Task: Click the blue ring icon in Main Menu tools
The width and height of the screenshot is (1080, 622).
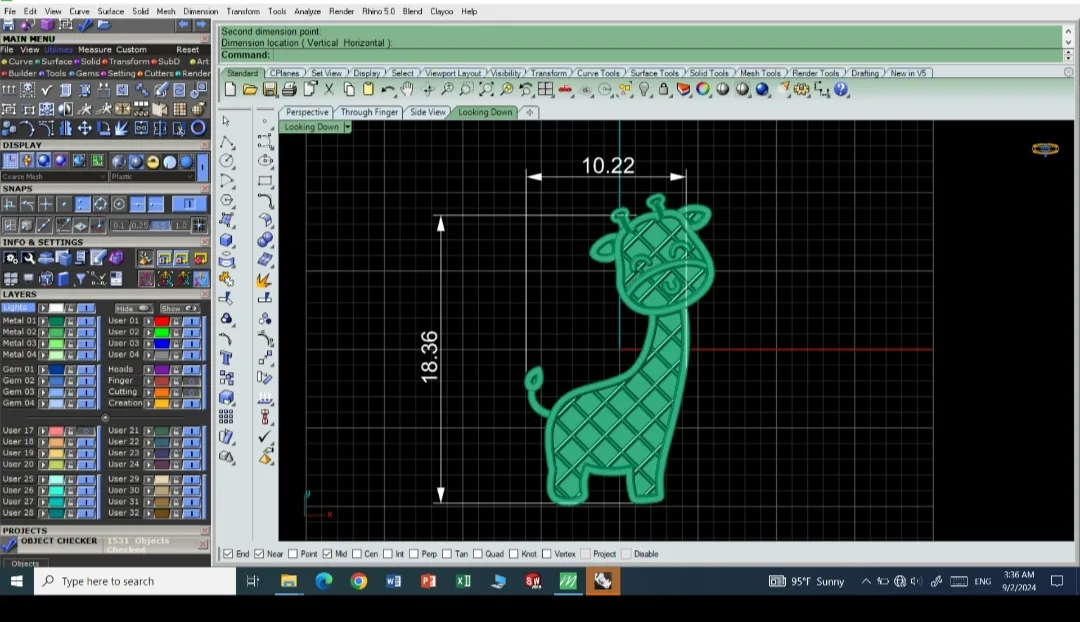Action: (198, 128)
